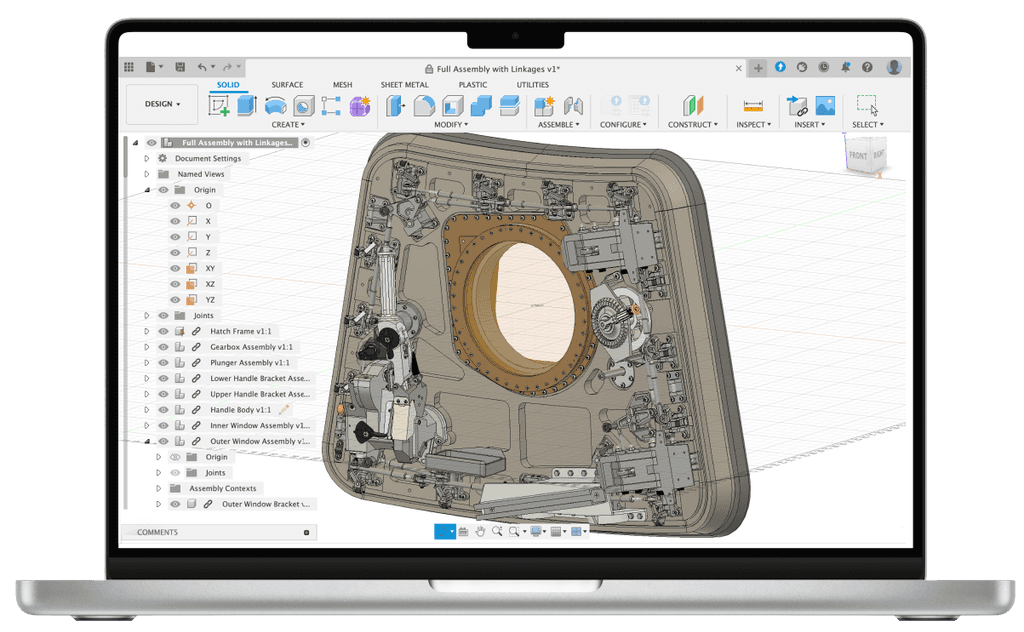This screenshot has height=632, width=1024.
Task: Click the Fit view magnifier icon
Action: tap(515, 531)
